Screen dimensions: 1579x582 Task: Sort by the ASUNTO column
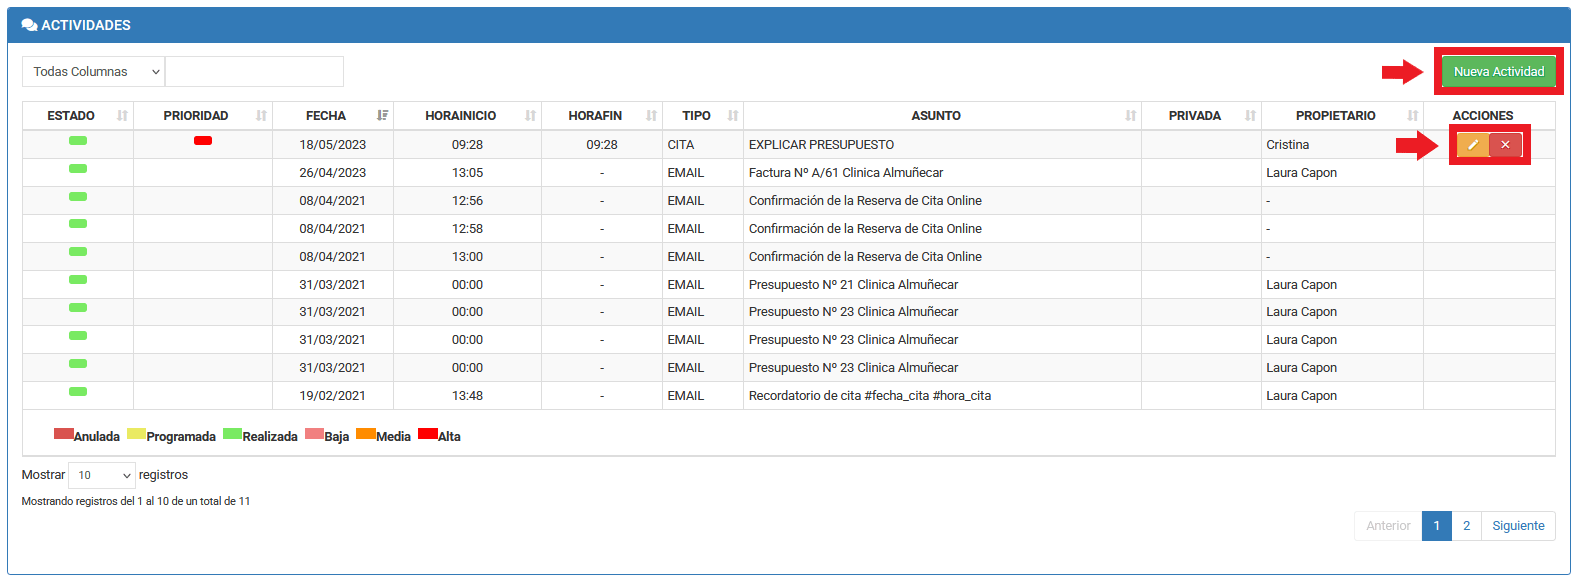(942, 116)
